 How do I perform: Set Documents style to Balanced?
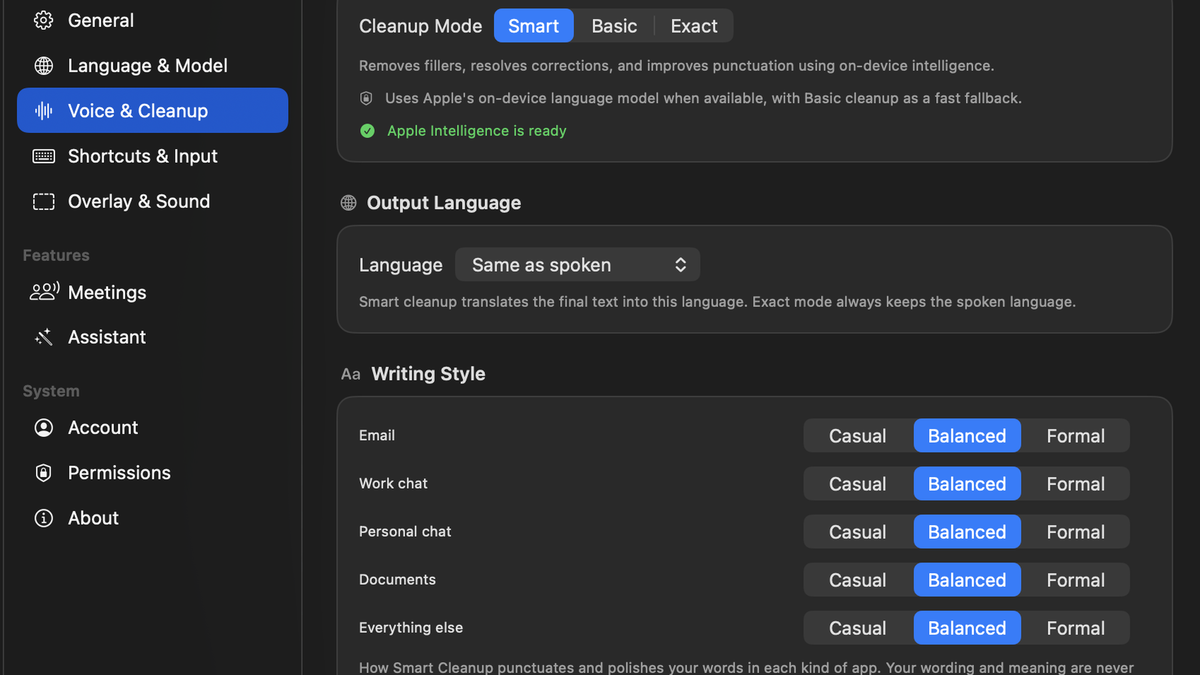967,580
